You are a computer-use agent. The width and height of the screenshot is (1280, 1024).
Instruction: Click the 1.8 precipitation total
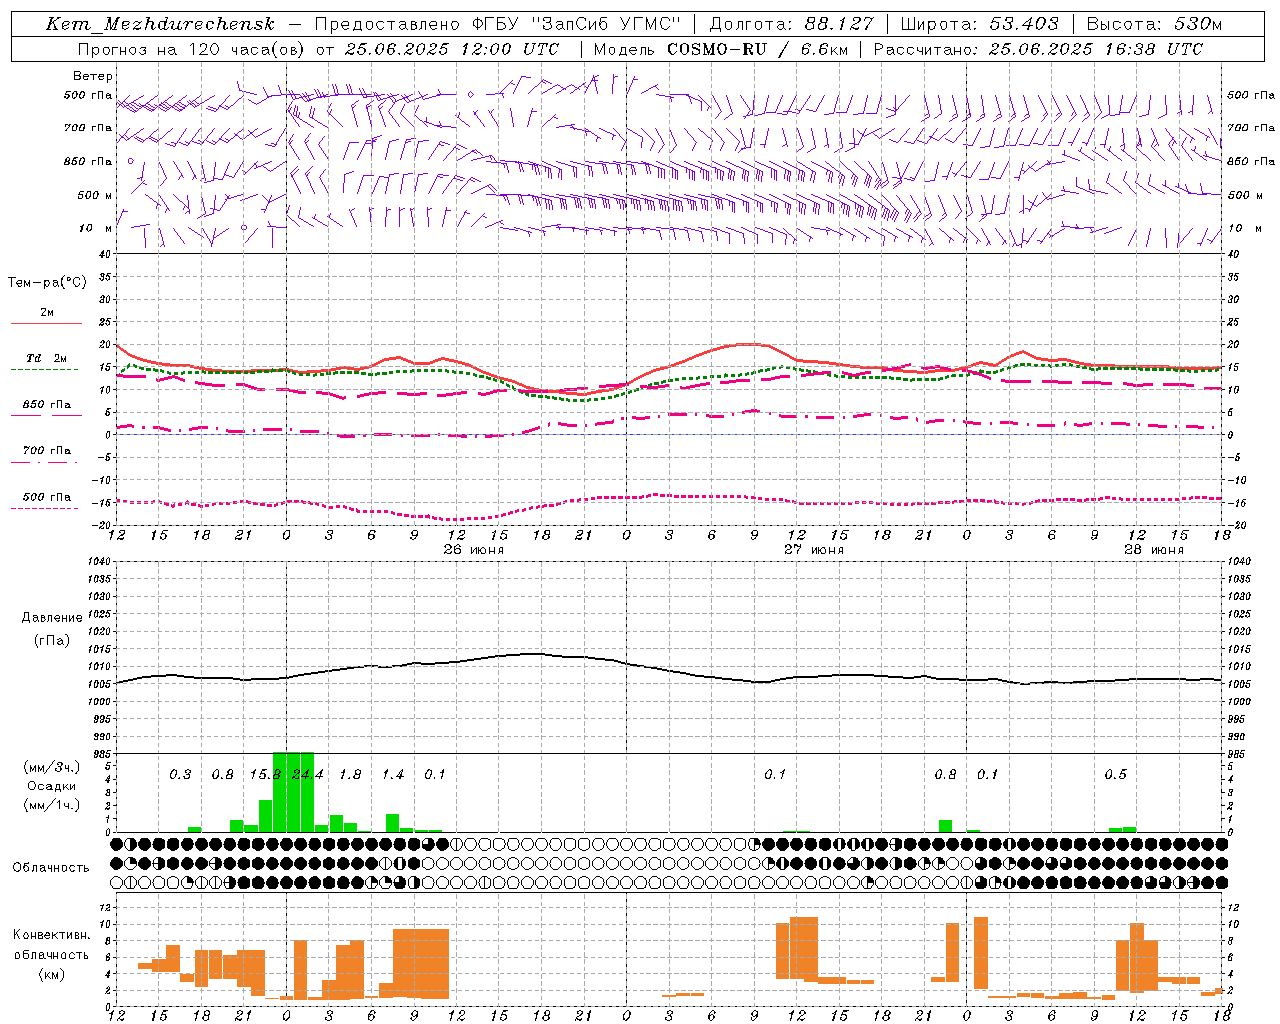(x=350, y=774)
